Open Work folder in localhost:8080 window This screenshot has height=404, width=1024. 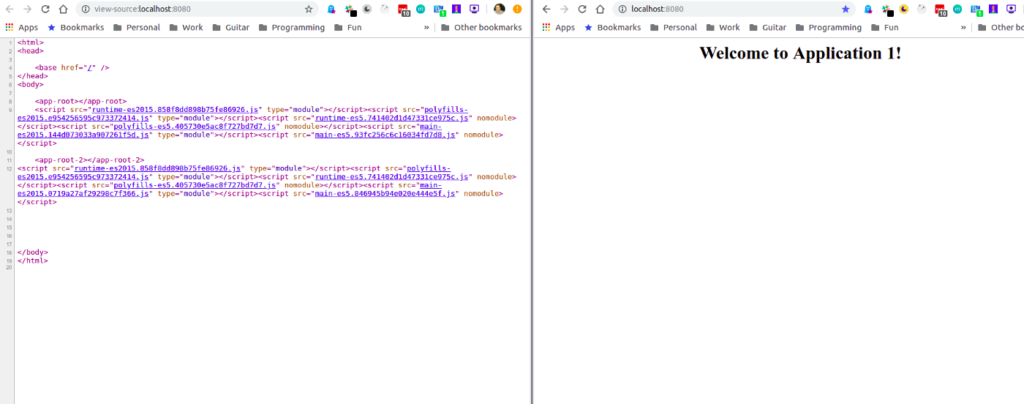coord(722,27)
